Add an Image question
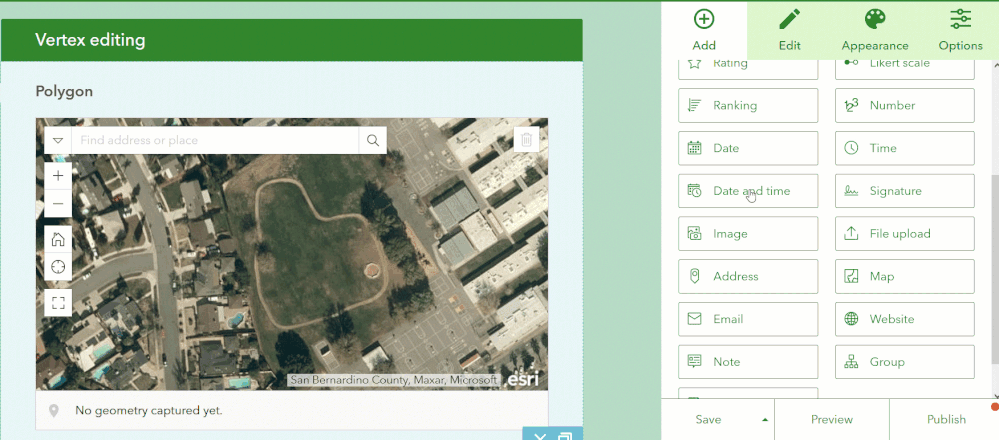 748,233
